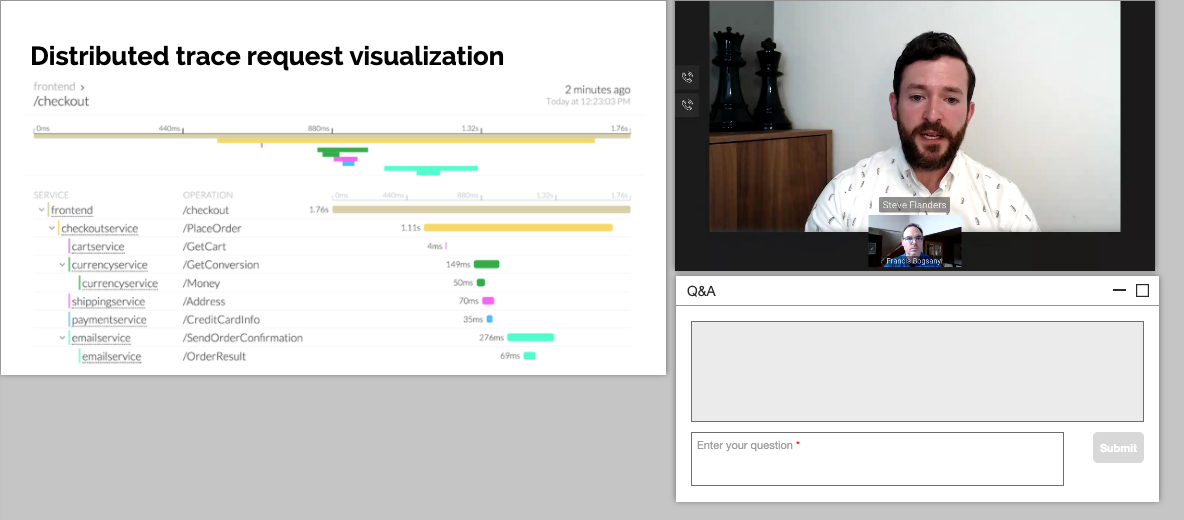1184x520 pixels.
Task: Open the emailservice link in the /OrderResult row
Action: point(112,356)
